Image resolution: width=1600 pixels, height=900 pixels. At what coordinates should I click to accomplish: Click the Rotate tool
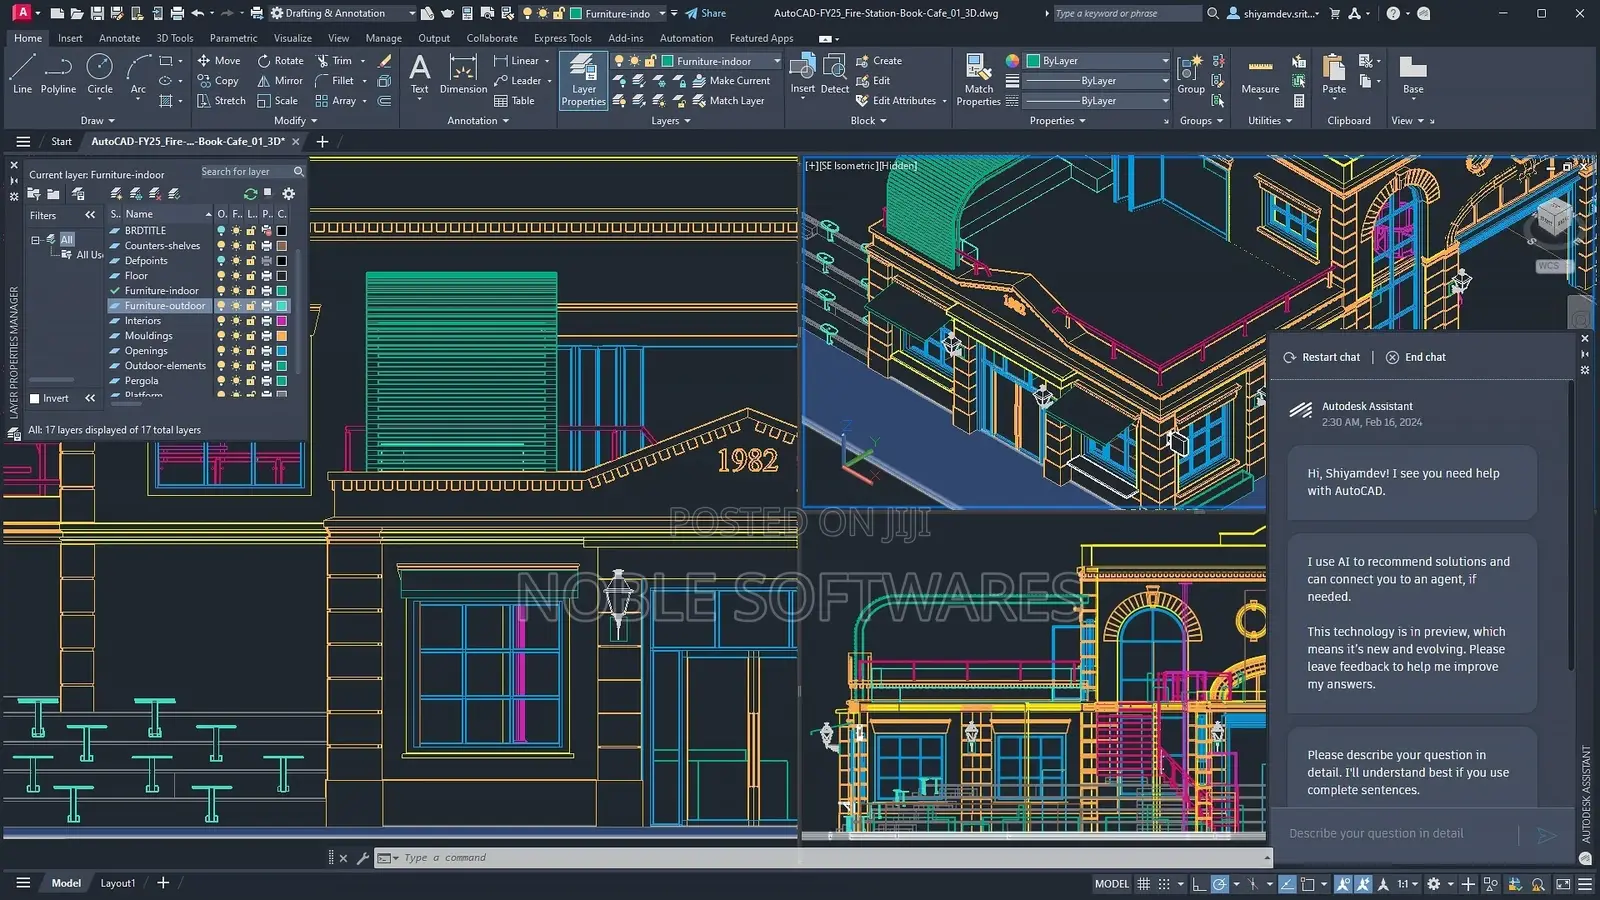coord(280,61)
